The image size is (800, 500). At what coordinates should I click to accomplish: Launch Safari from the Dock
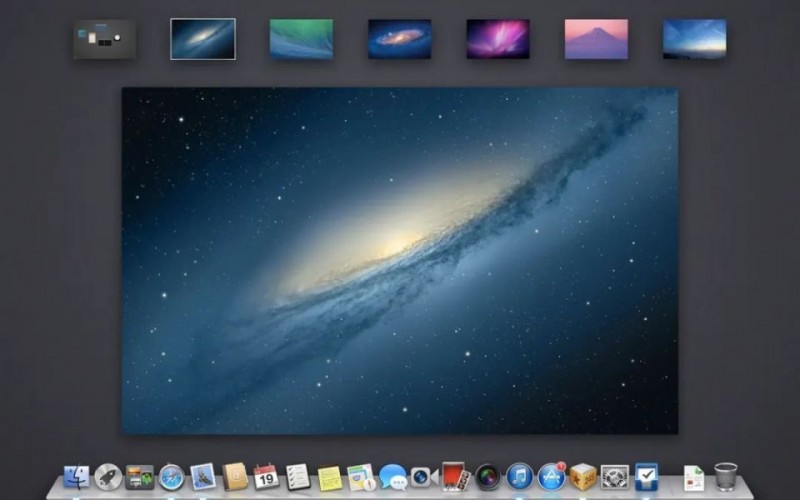[x=171, y=477]
